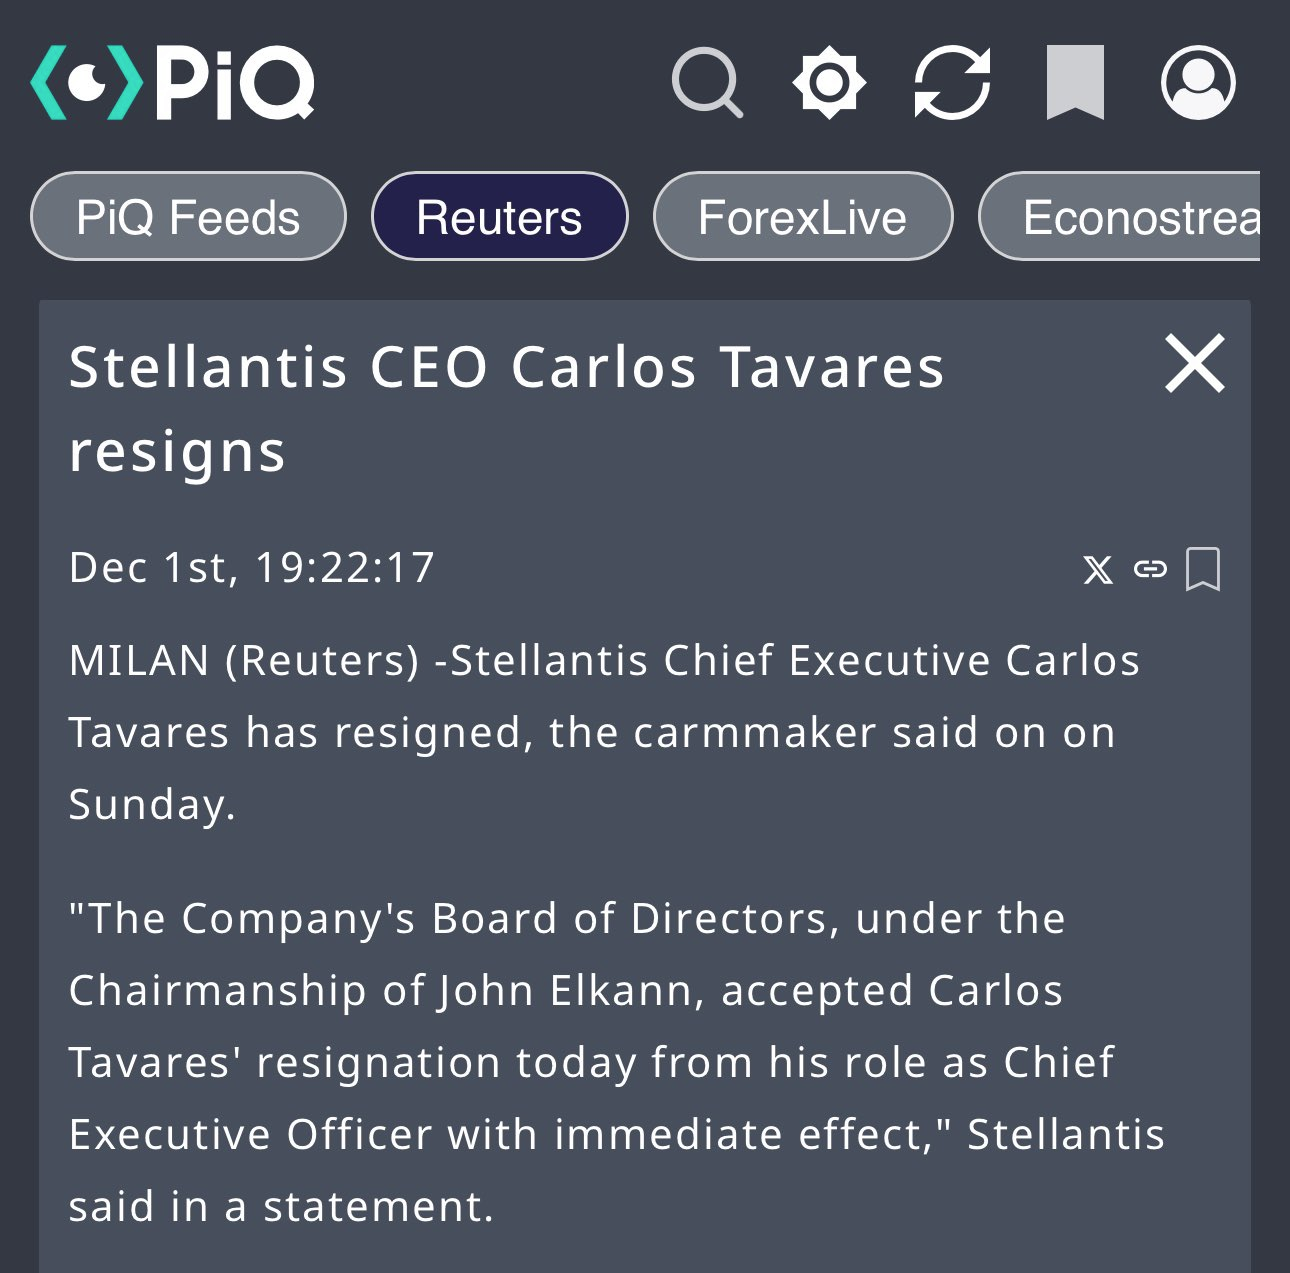Click the Dec 1st 19:22:17 timestamp
The height and width of the screenshot is (1273, 1290).
(x=252, y=567)
